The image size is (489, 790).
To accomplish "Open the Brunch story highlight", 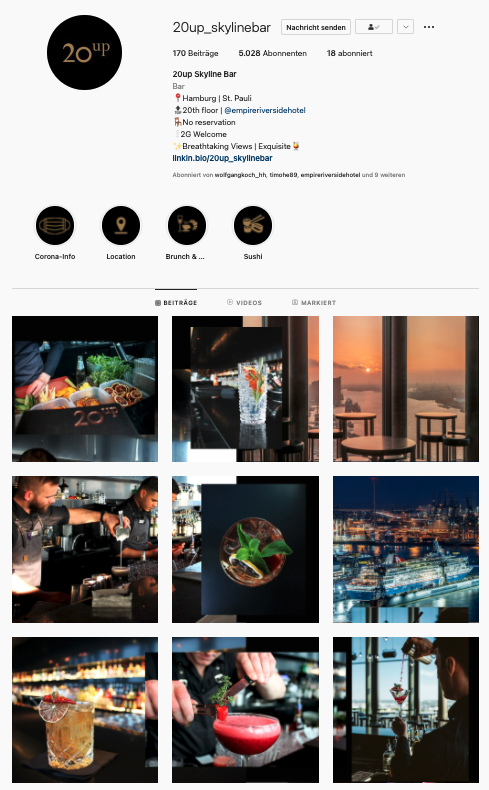I will tap(187, 226).
